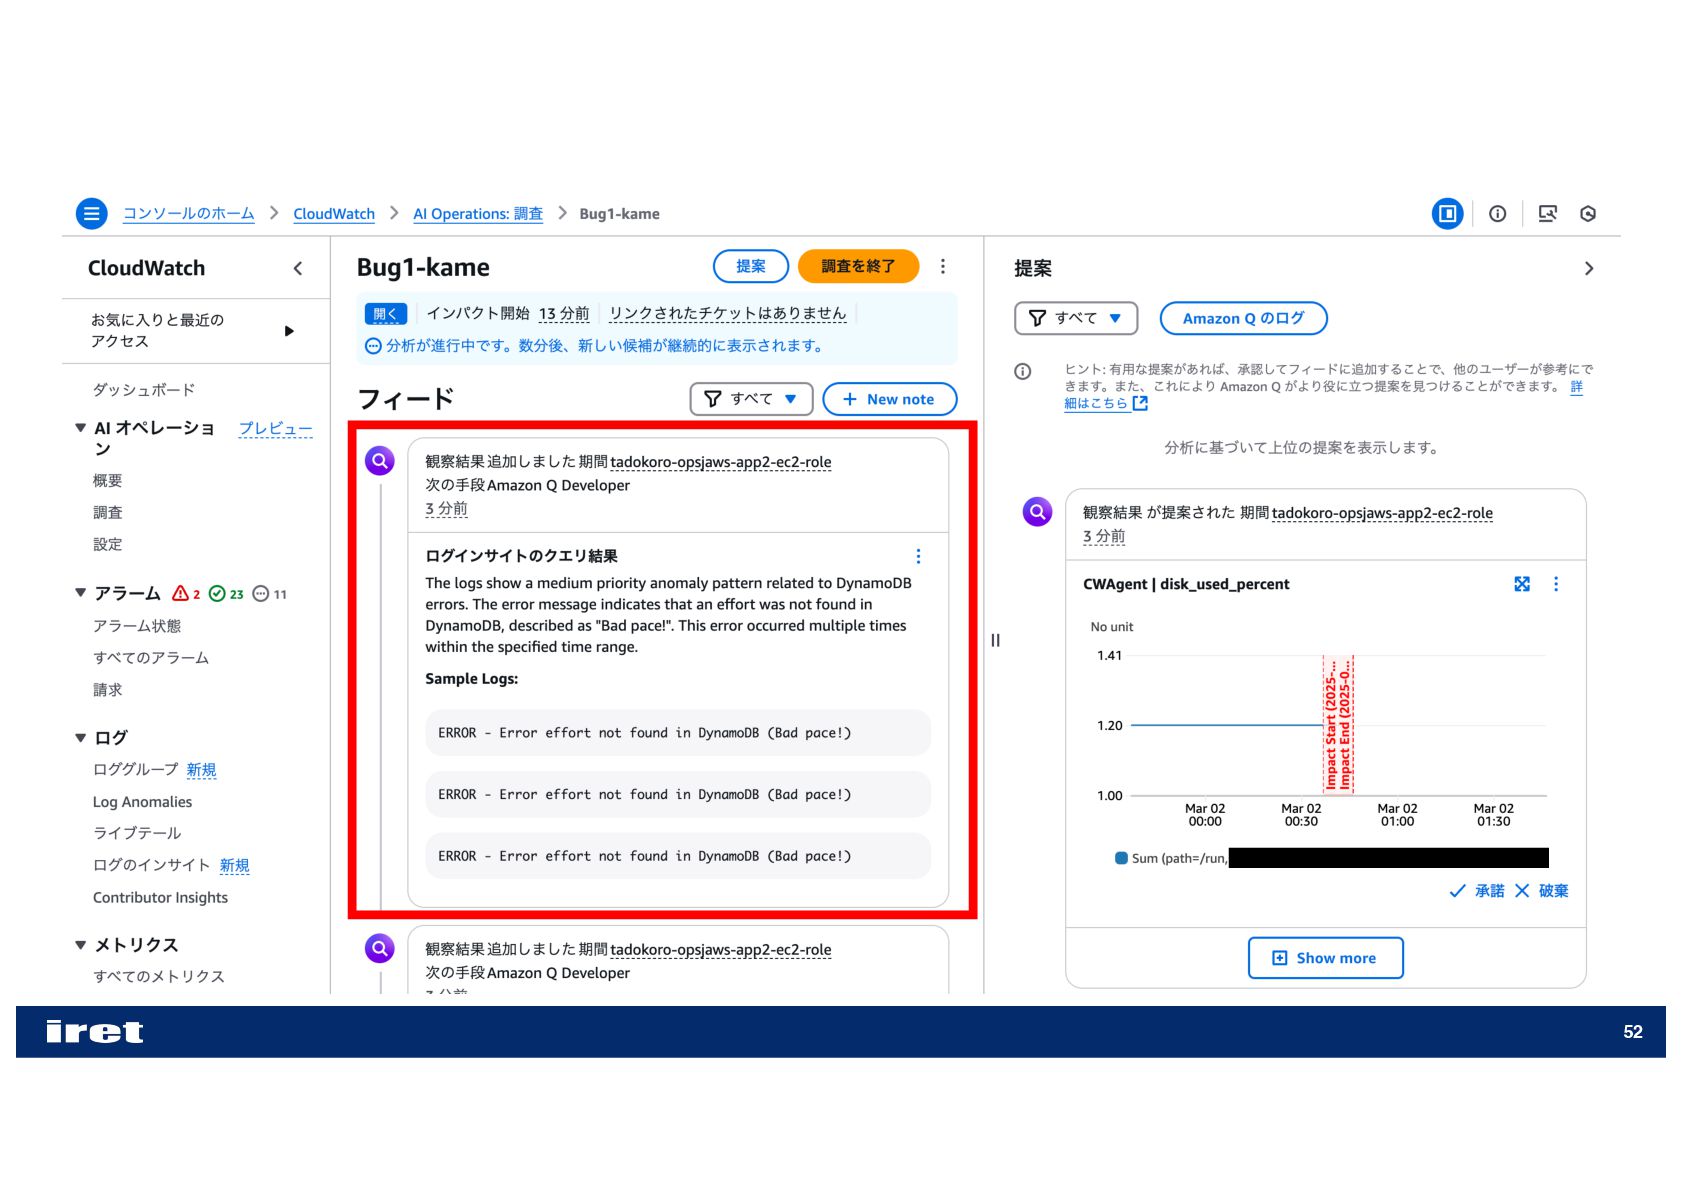The height and width of the screenshot is (1190, 1683).
Task: Open Log Anomalies in sidebar
Action: 142,802
